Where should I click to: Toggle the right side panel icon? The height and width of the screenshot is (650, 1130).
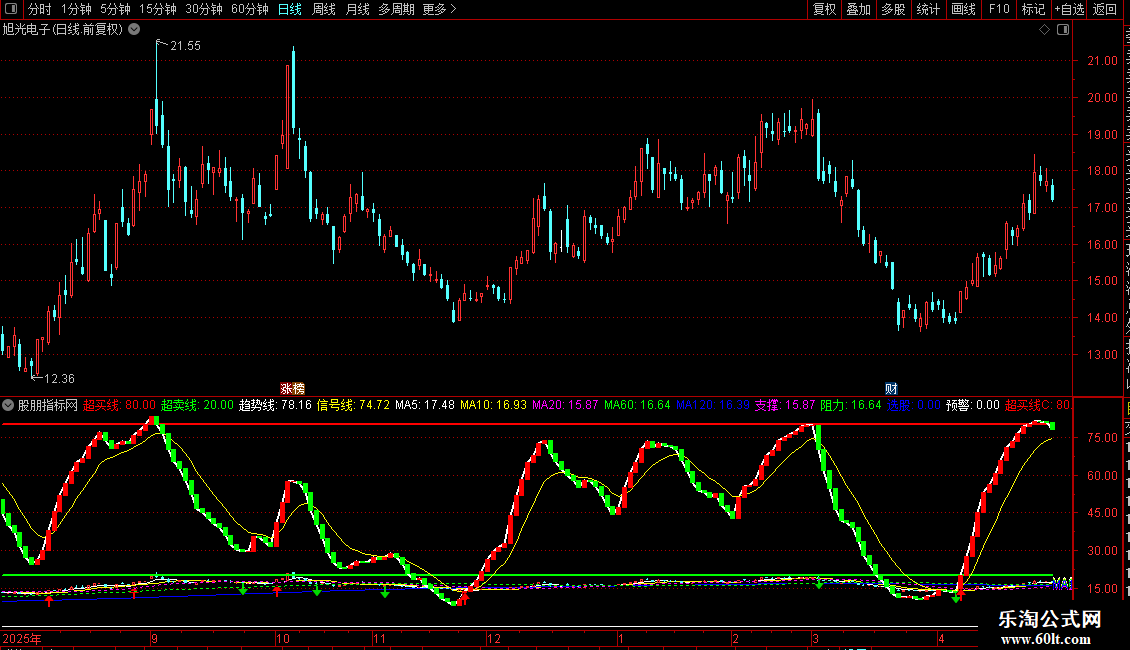1063,30
